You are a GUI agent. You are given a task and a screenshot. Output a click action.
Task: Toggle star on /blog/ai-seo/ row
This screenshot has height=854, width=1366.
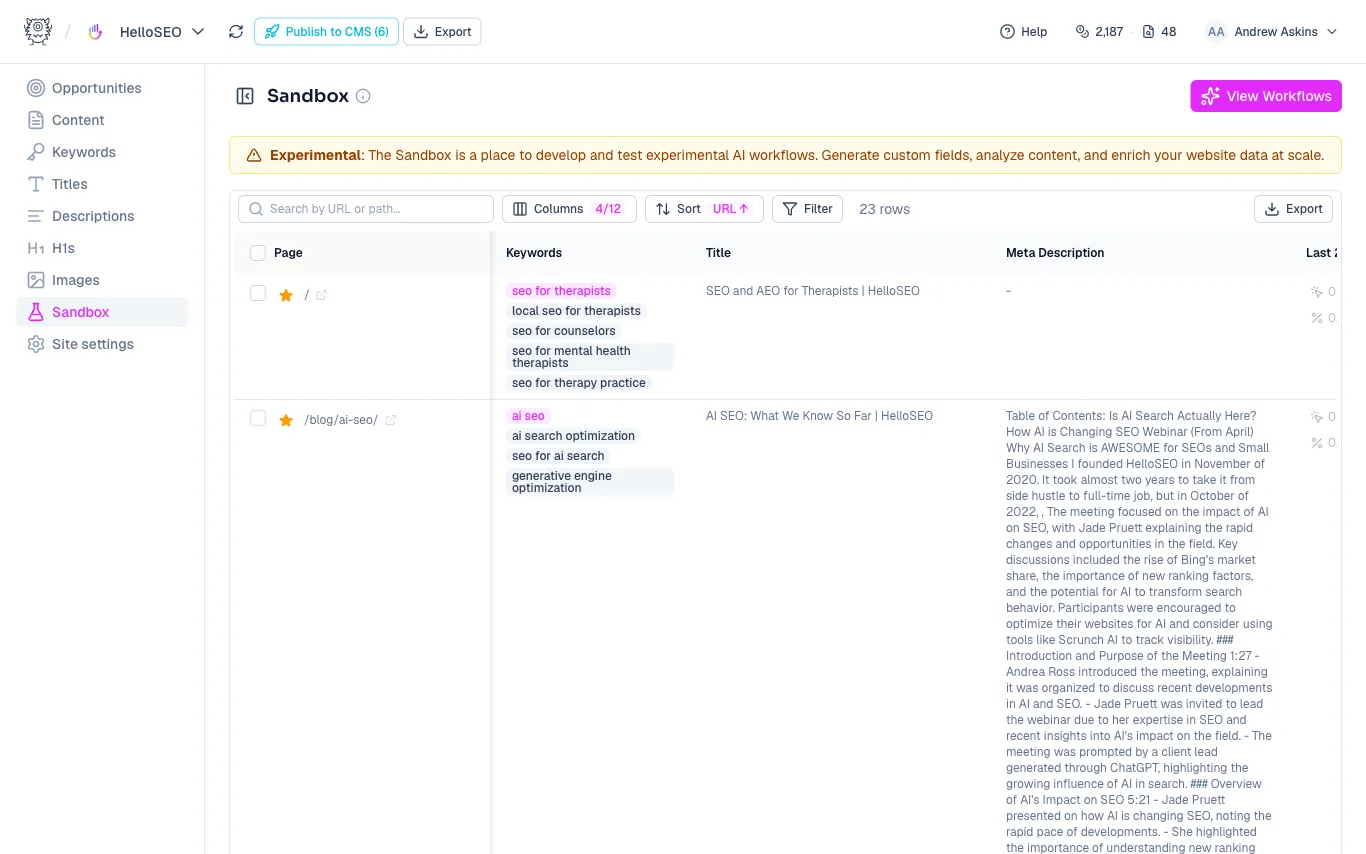tap(286, 420)
